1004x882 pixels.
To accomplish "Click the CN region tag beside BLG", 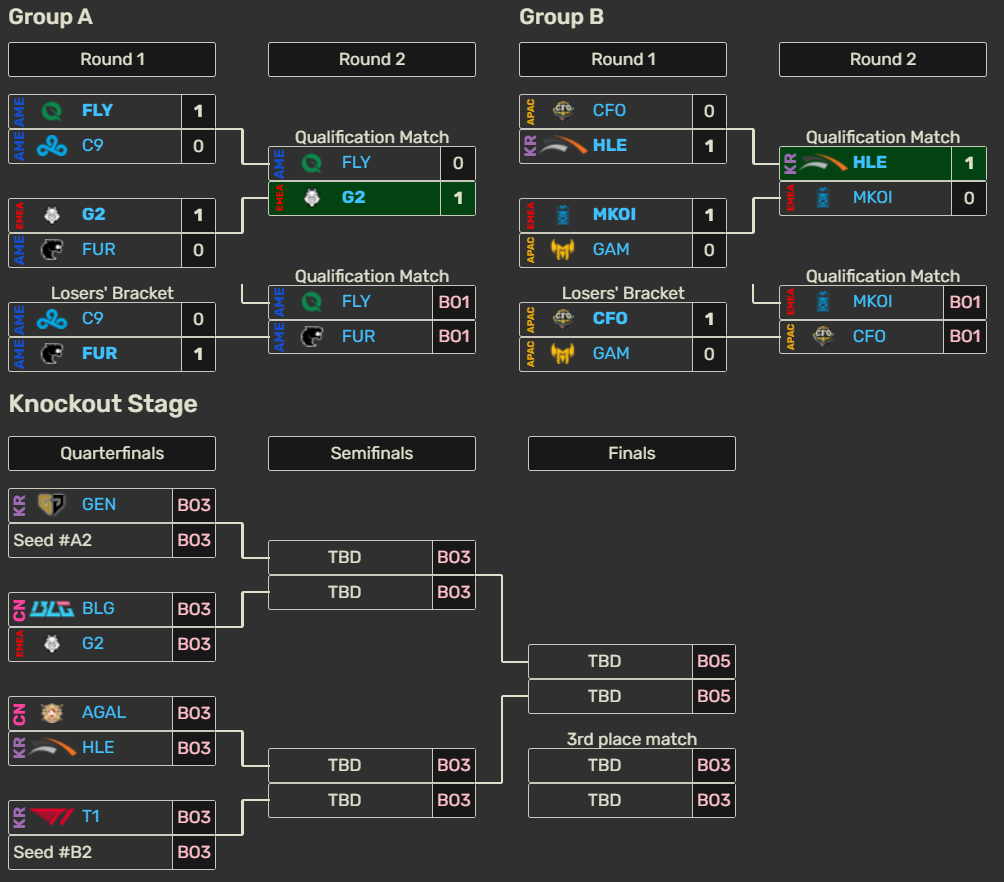I will coord(19,609).
